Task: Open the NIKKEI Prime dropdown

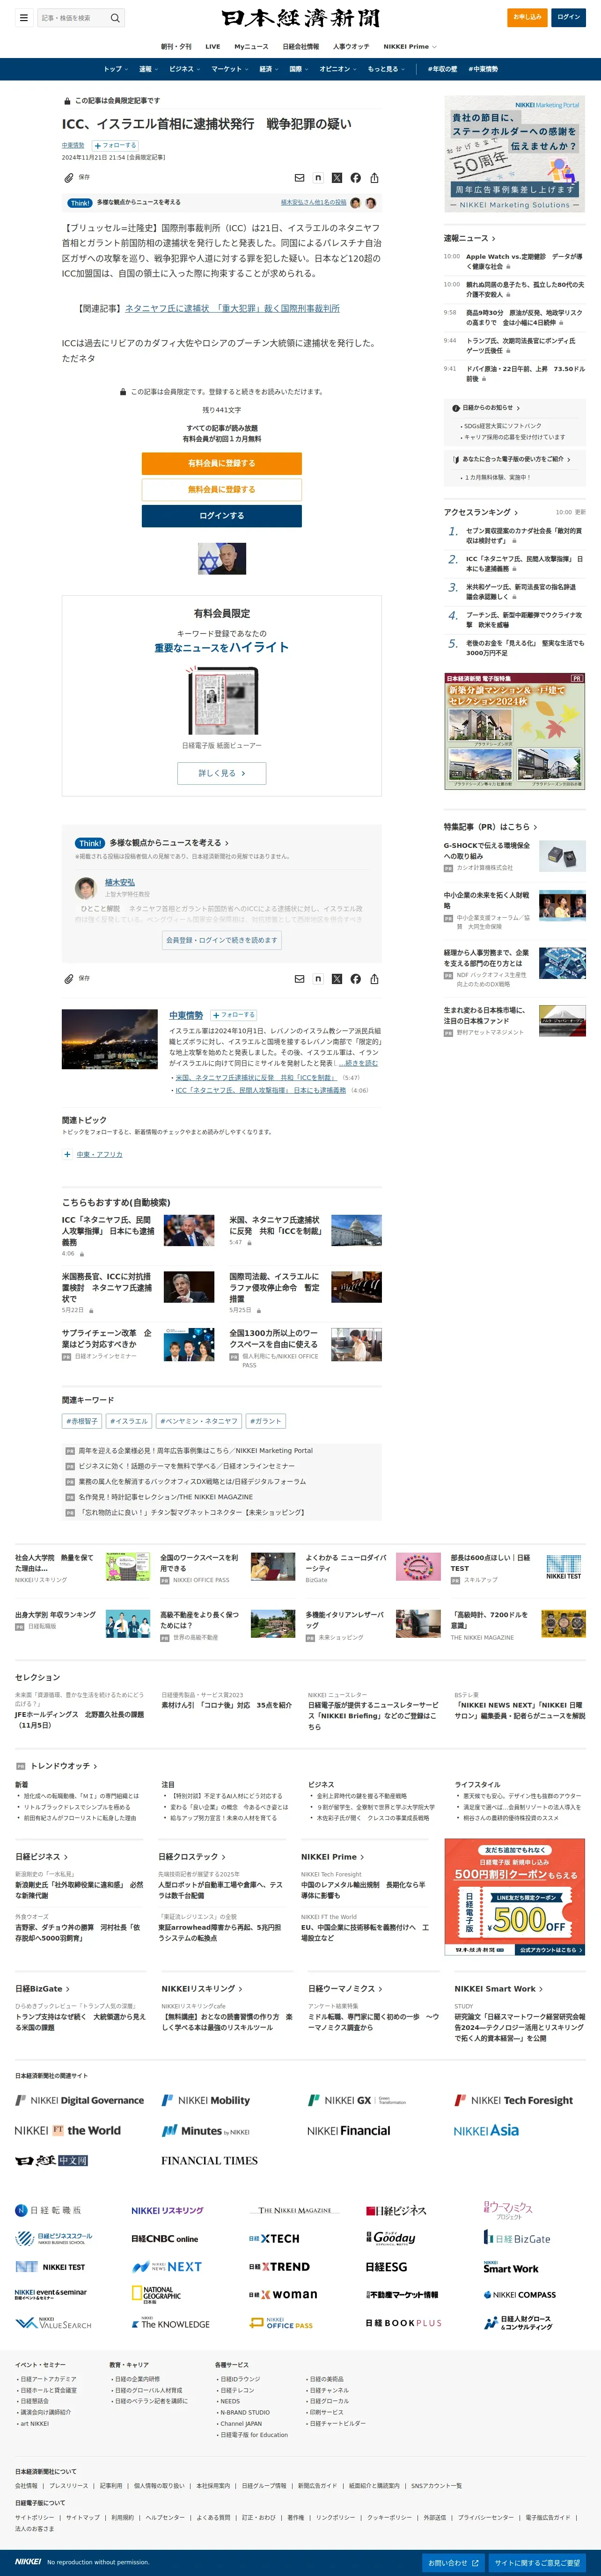Action: coord(410,46)
